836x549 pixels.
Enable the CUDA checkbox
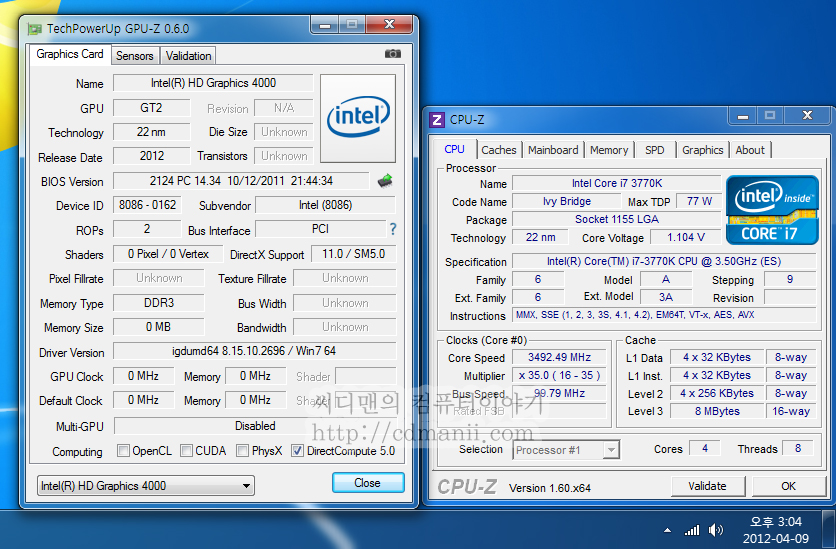186,451
